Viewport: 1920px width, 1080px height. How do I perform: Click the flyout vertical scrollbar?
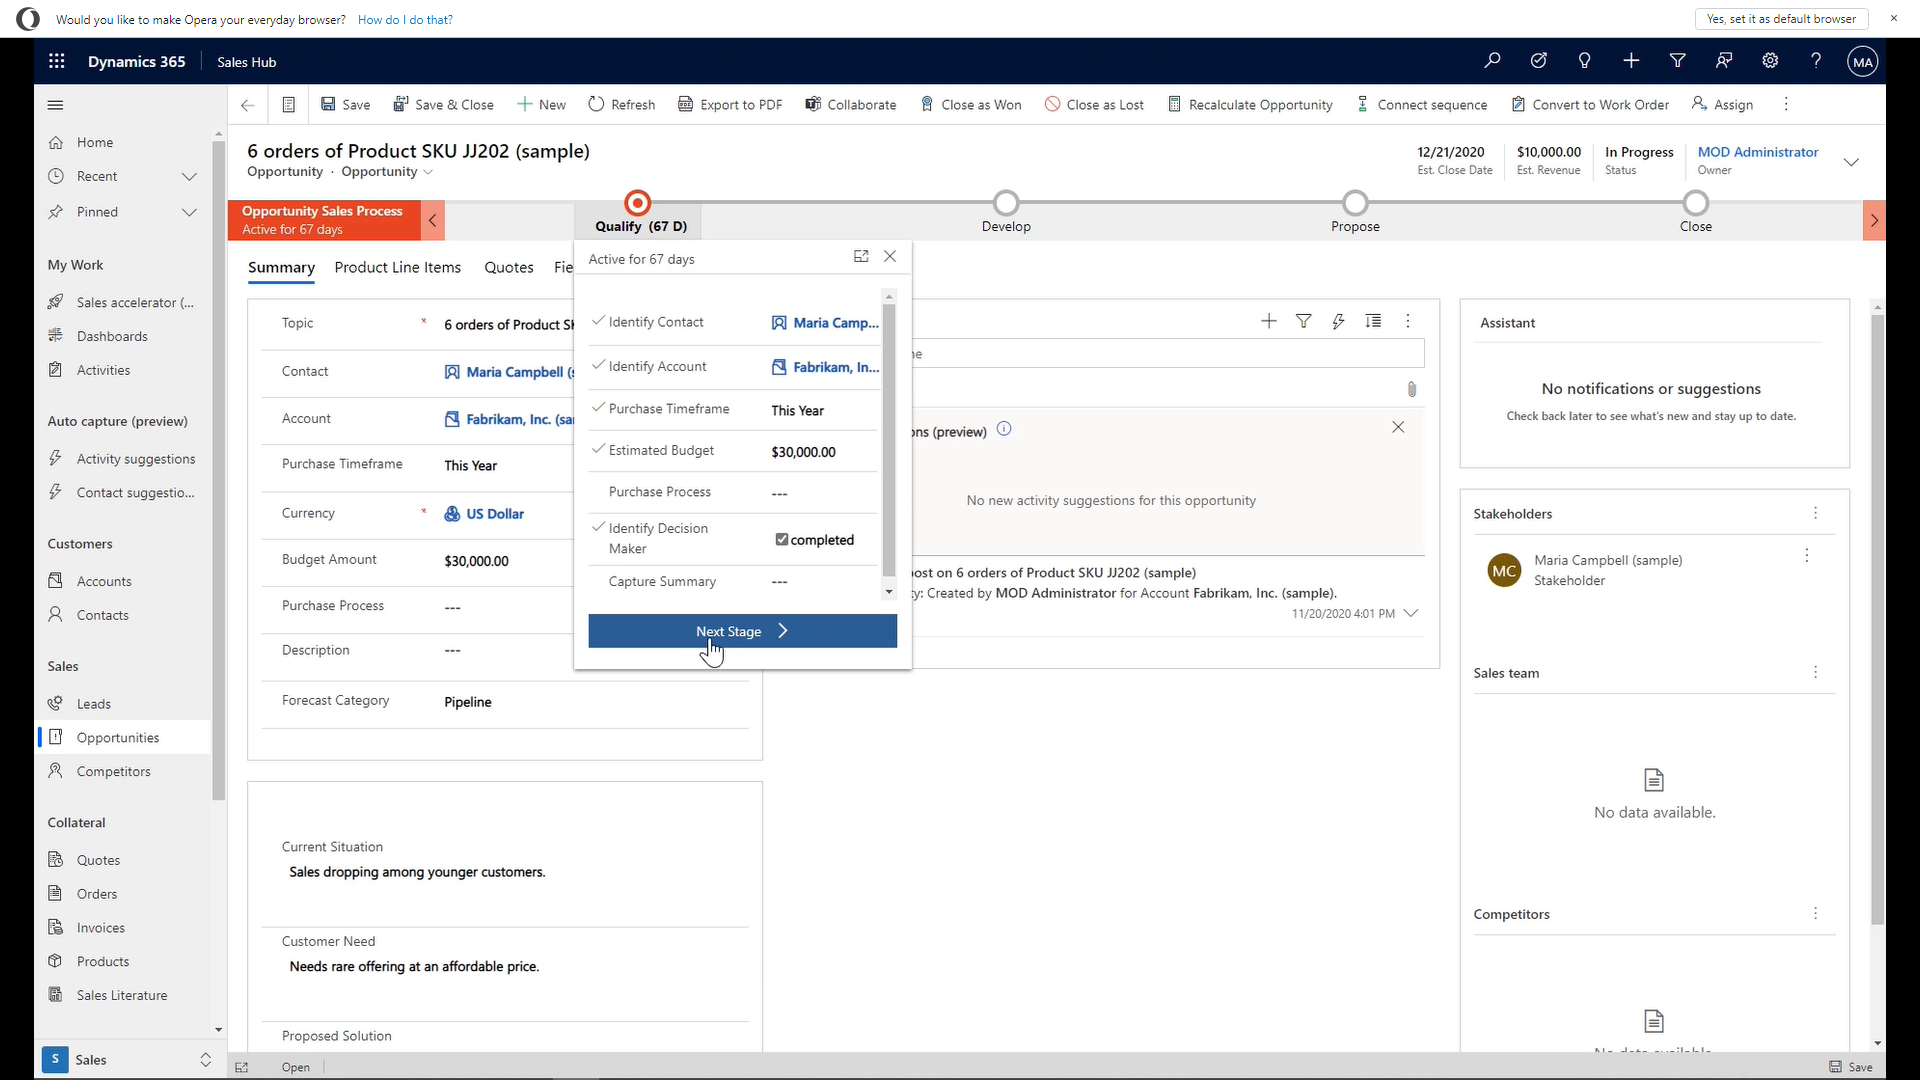tap(889, 440)
